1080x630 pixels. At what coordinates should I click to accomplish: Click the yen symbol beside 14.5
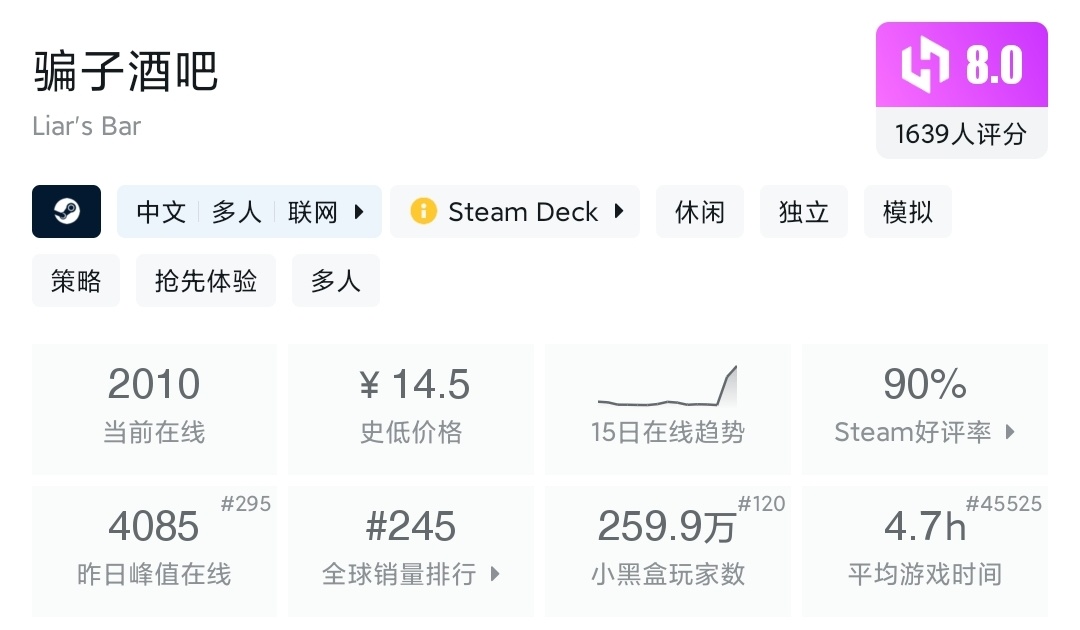tap(369, 385)
